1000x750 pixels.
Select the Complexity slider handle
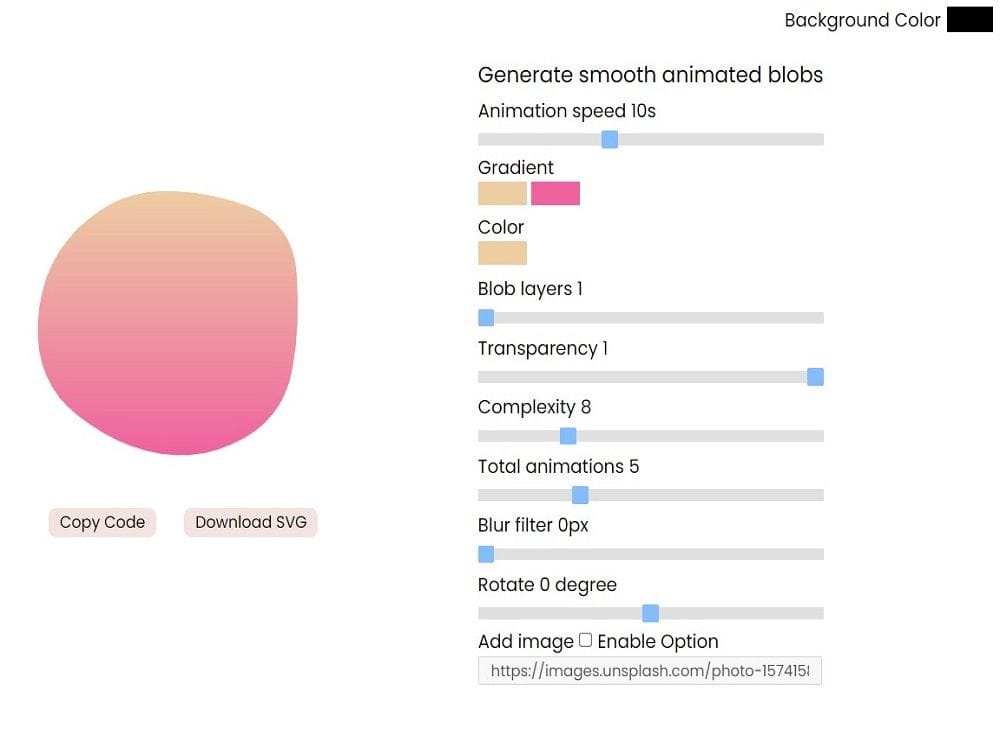tap(569, 436)
